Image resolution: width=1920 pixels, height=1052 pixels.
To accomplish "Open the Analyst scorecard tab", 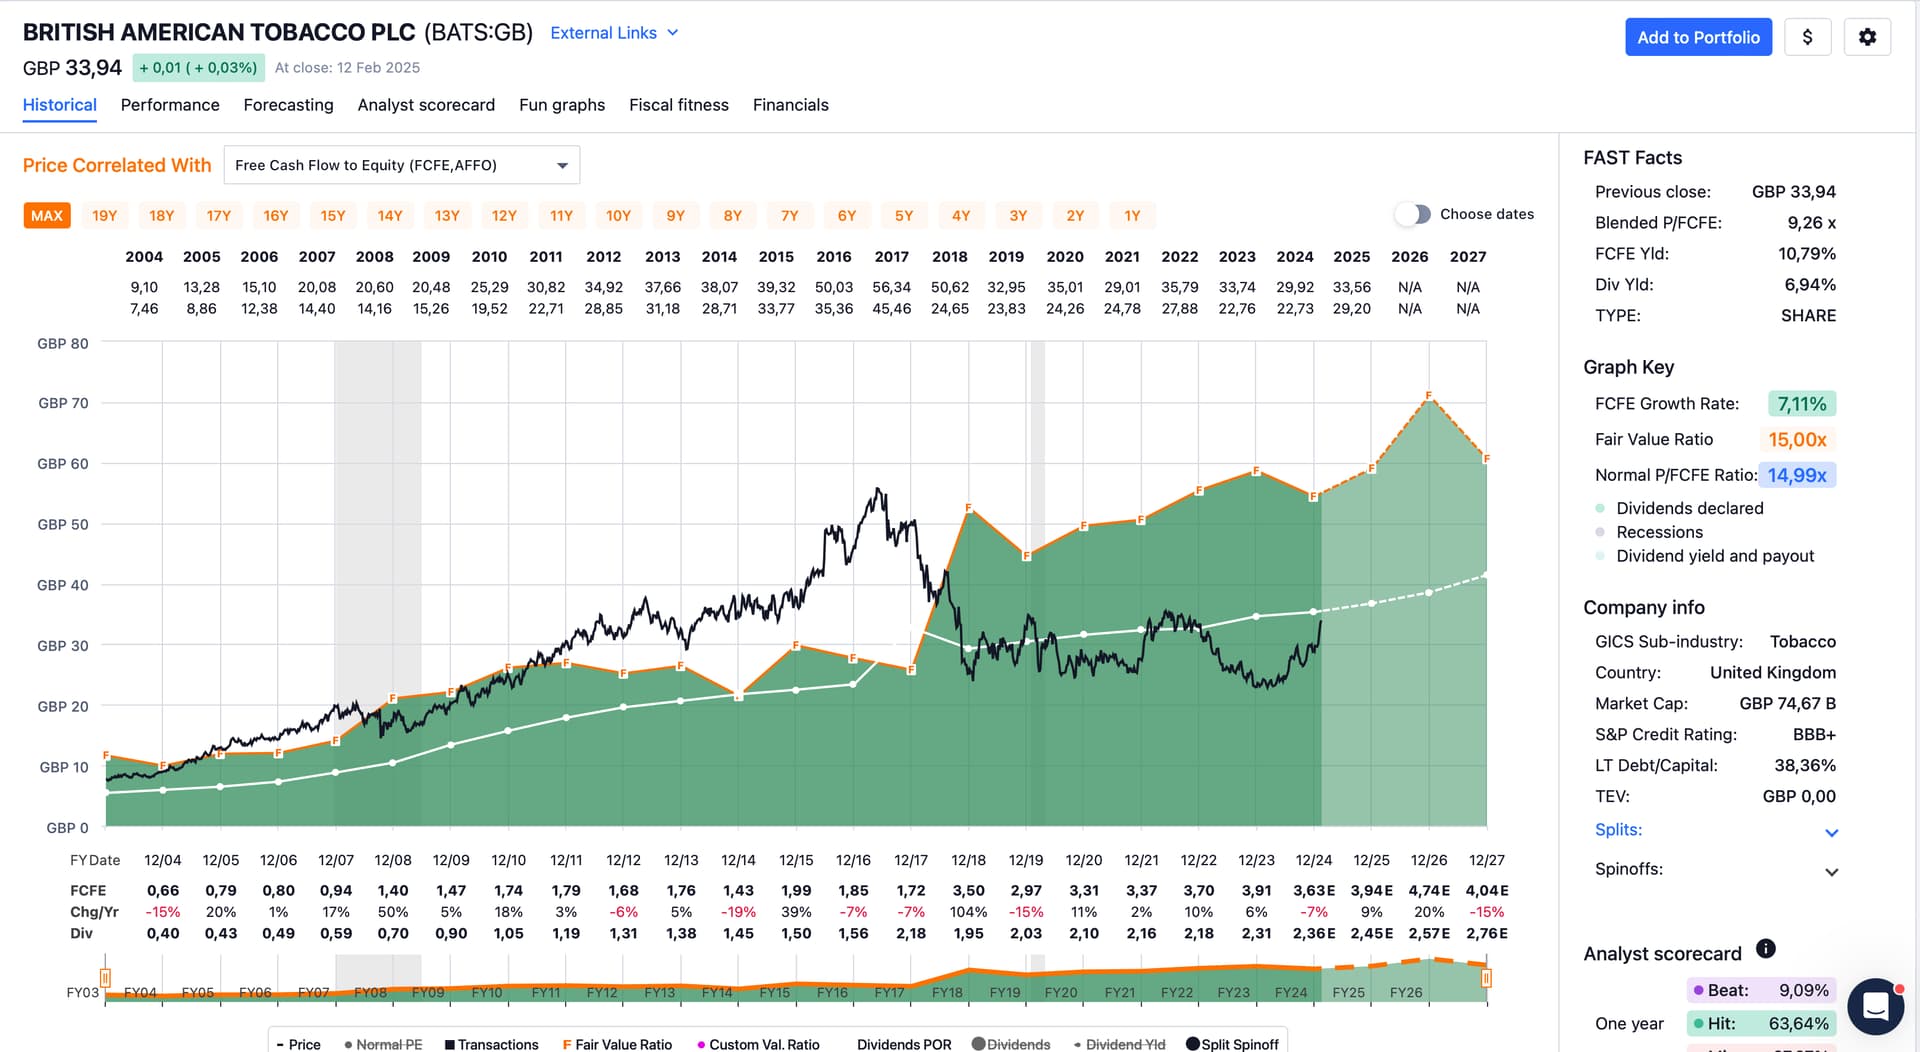I will click(426, 105).
